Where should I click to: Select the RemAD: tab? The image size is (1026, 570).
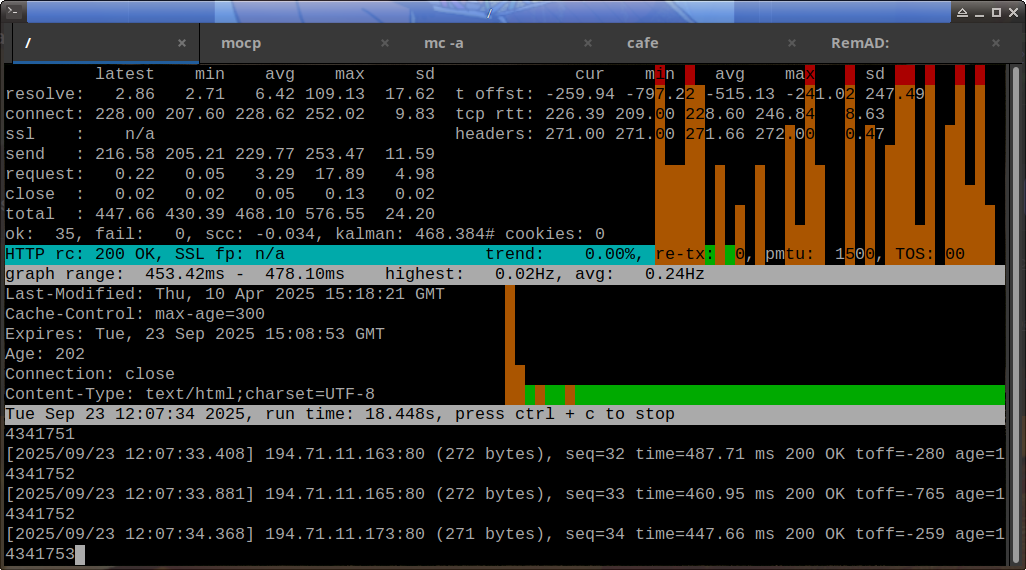pos(860,44)
